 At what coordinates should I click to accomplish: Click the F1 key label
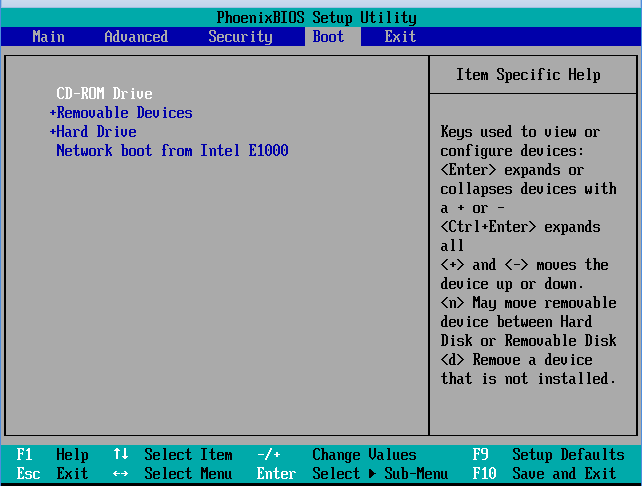coord(24,454)
